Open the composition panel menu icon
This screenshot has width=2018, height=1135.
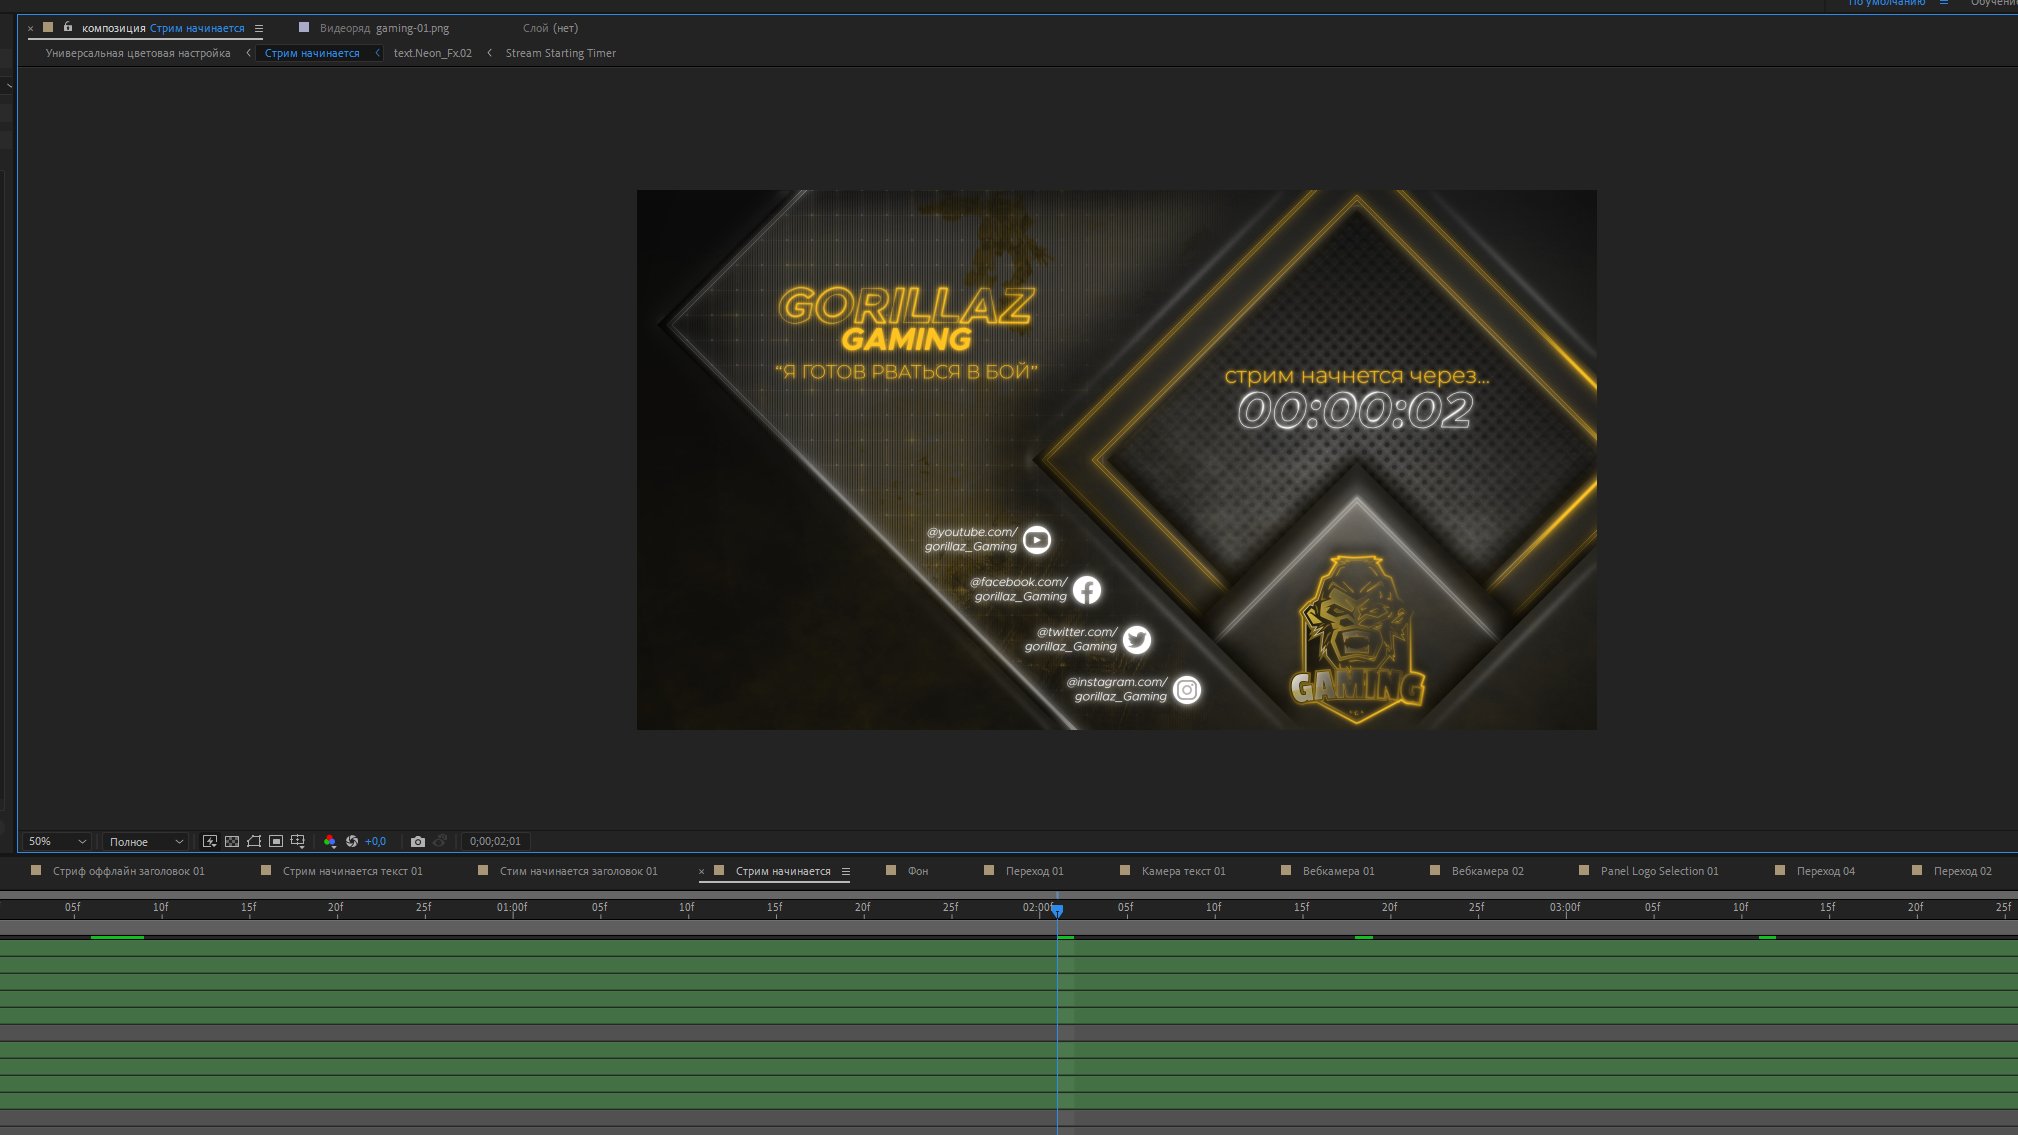tap(259, 29)
